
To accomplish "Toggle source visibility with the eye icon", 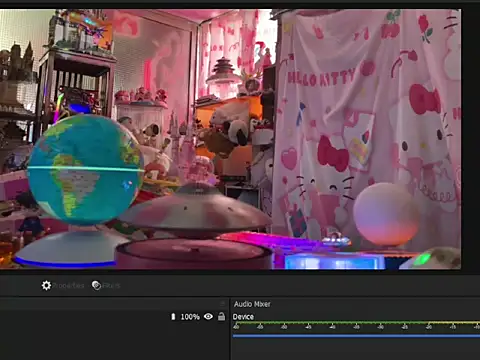I will coord(208,316).
